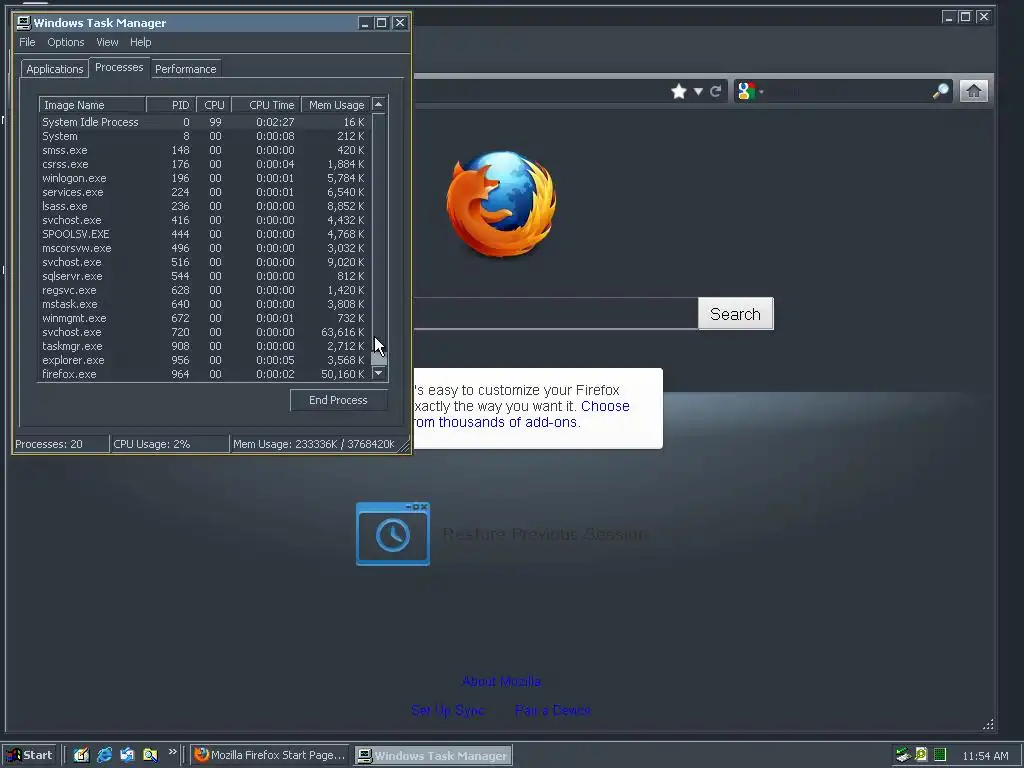Select the services.exe process

204,193
